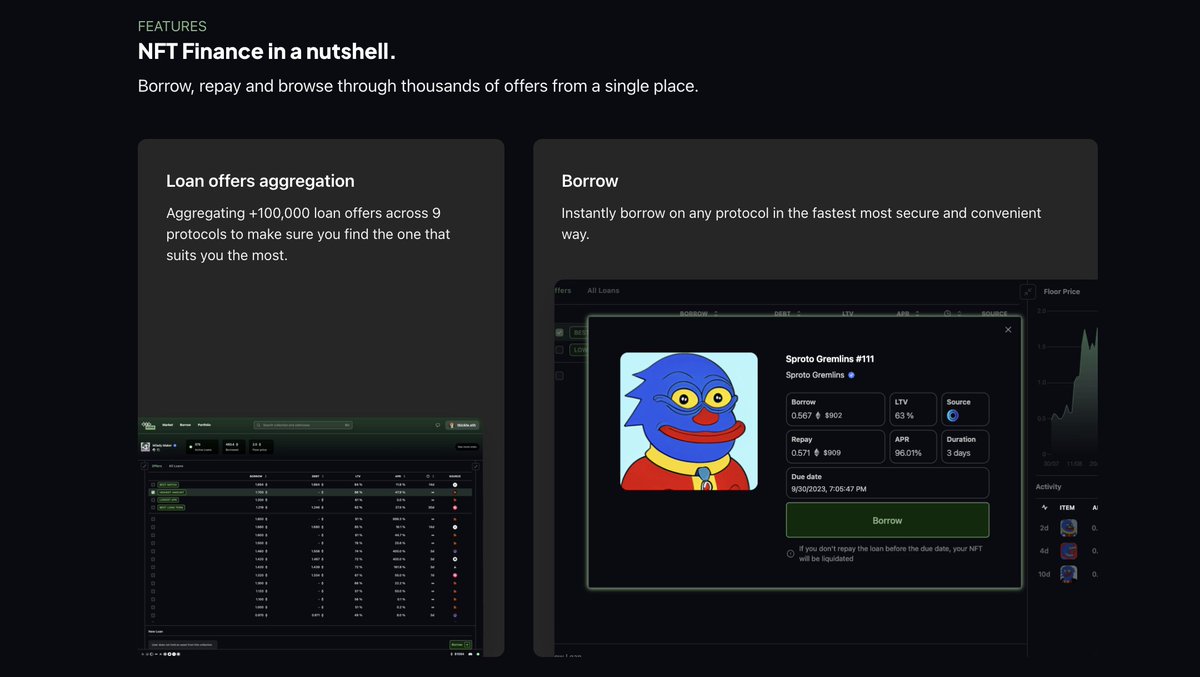Open the Sproto Gremlins collection link
The image size is (1200, 677).
pyautogui.click(x=815, y=375)
